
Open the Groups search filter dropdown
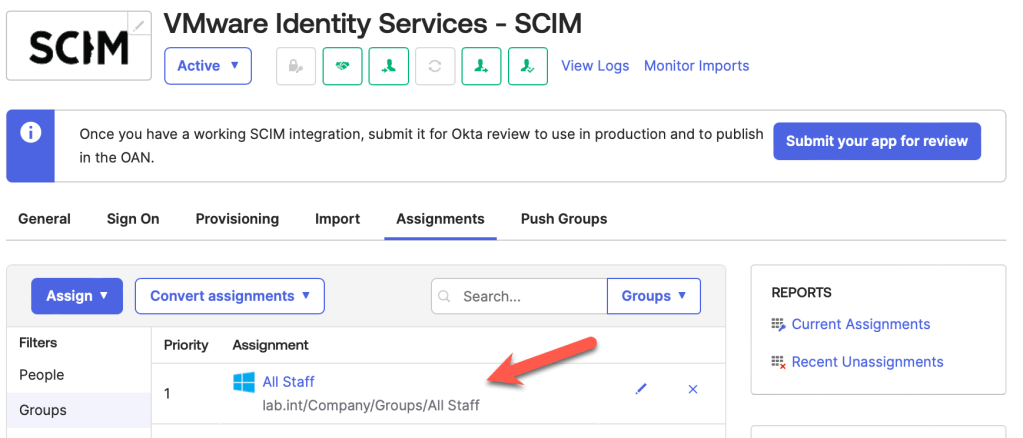pos(653,296)
